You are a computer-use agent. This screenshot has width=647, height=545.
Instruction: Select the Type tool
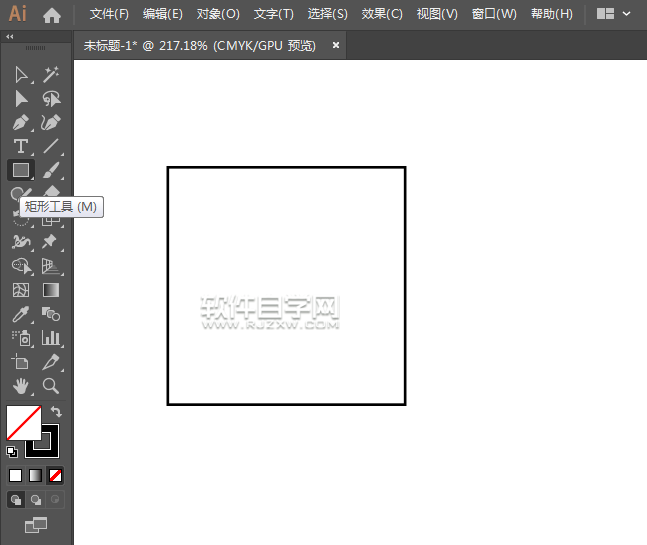click(21, 146)
